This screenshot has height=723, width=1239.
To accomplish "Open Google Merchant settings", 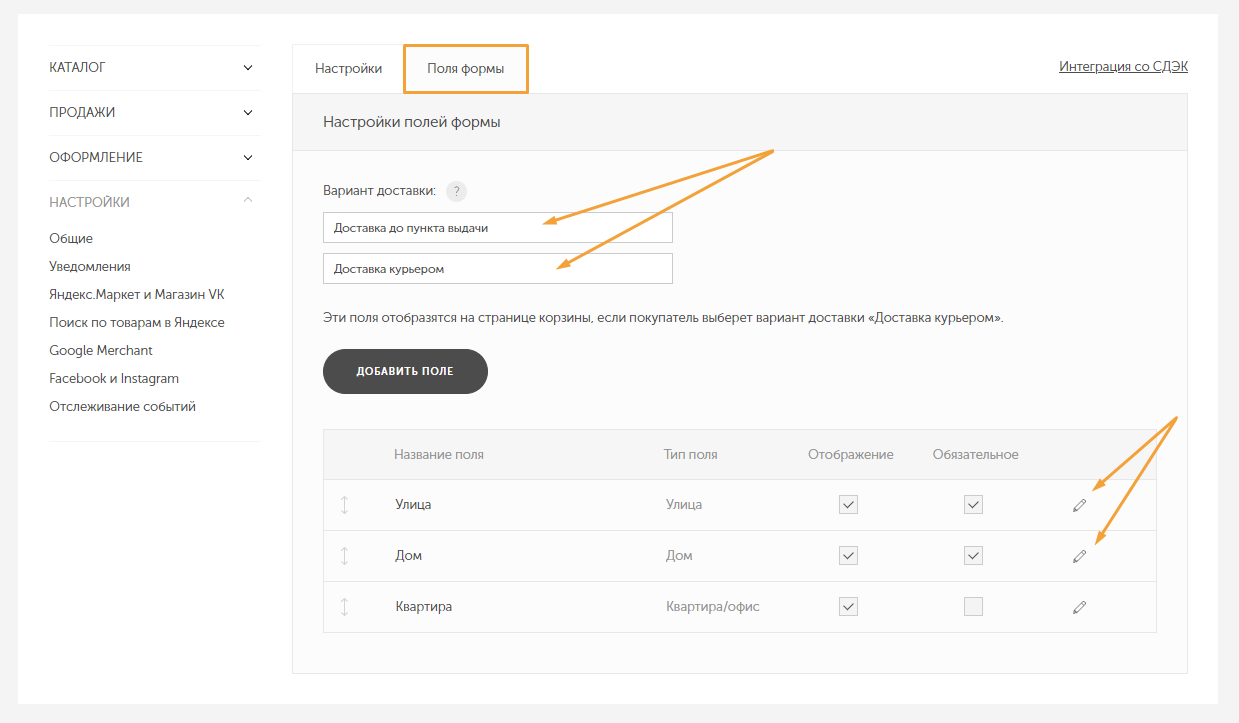I will pos(101,351).
